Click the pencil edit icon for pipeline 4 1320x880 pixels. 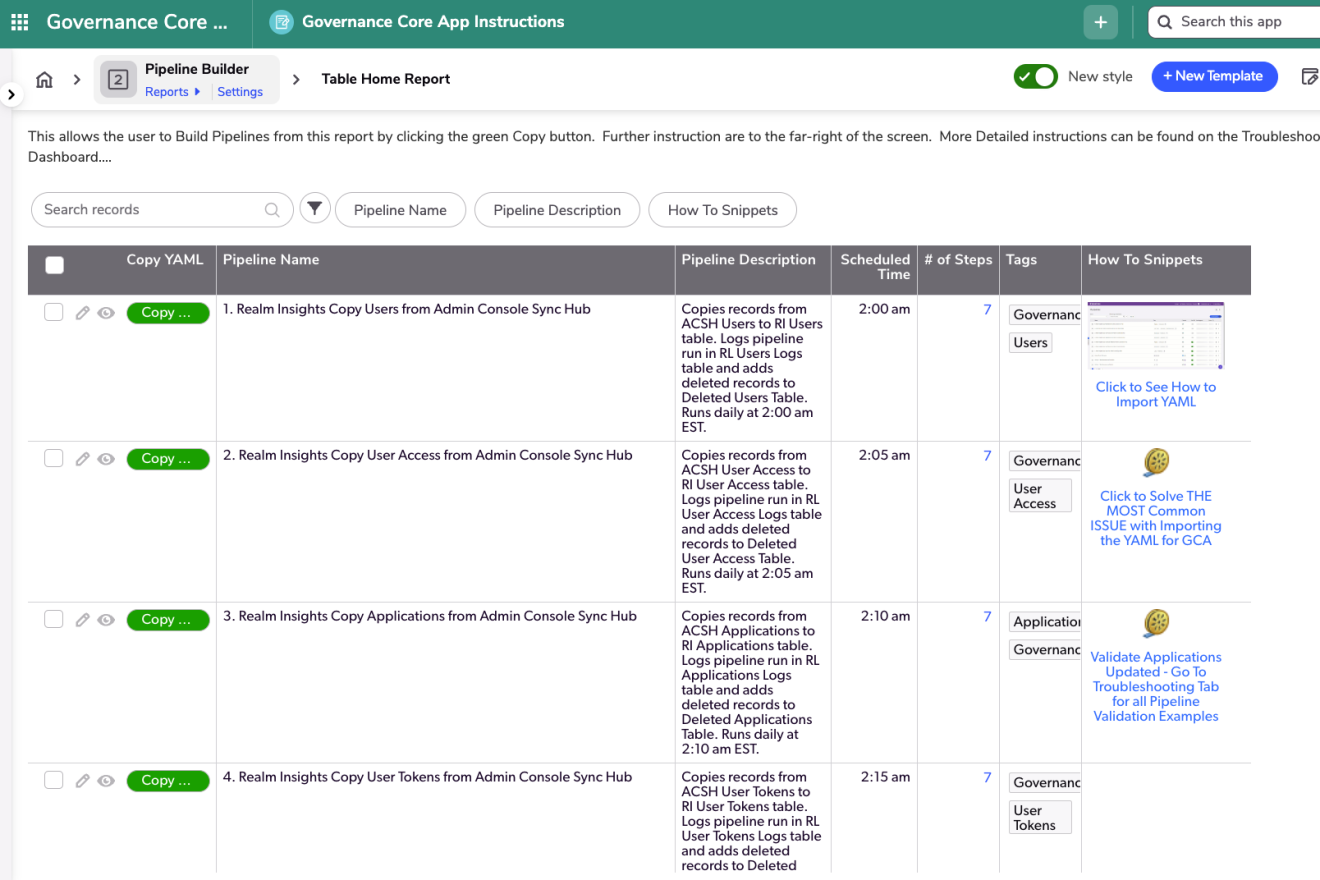83,781
